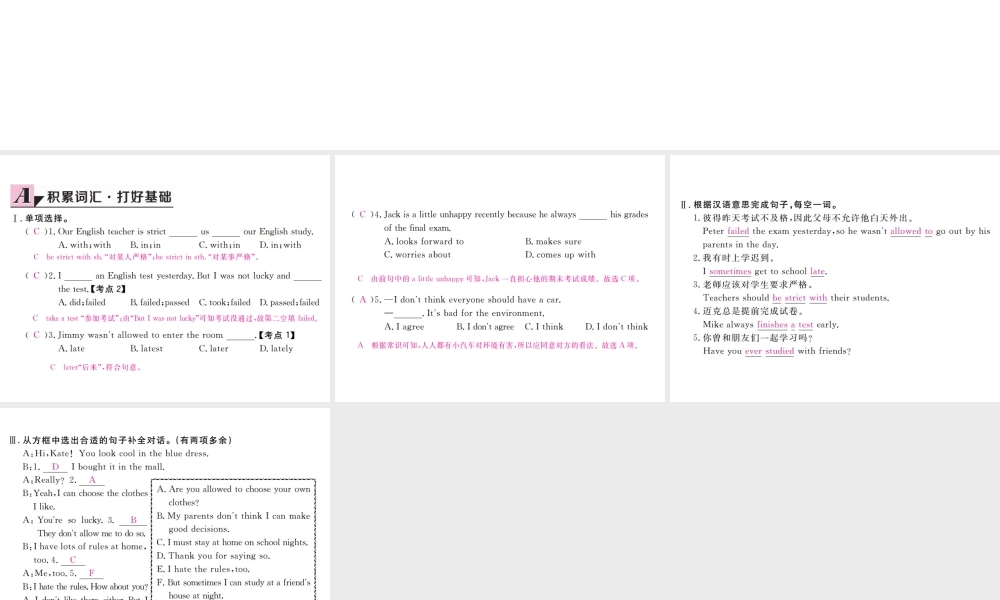The height and width of the screenshot is (600, 1000).
Task: Select option 'D. comes up with'
Action: pyautogui.click(x=560, y=254)
